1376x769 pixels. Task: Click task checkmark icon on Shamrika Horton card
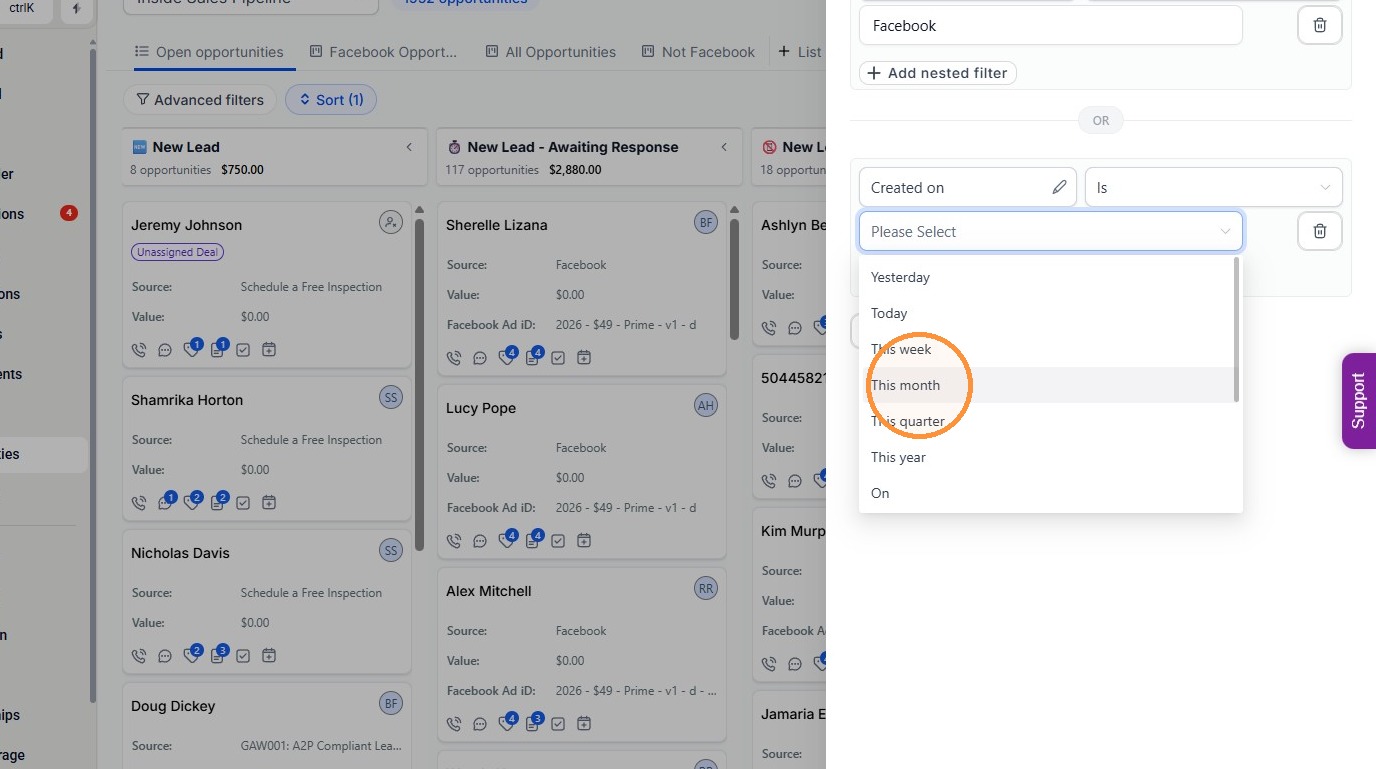click(243, 503)
